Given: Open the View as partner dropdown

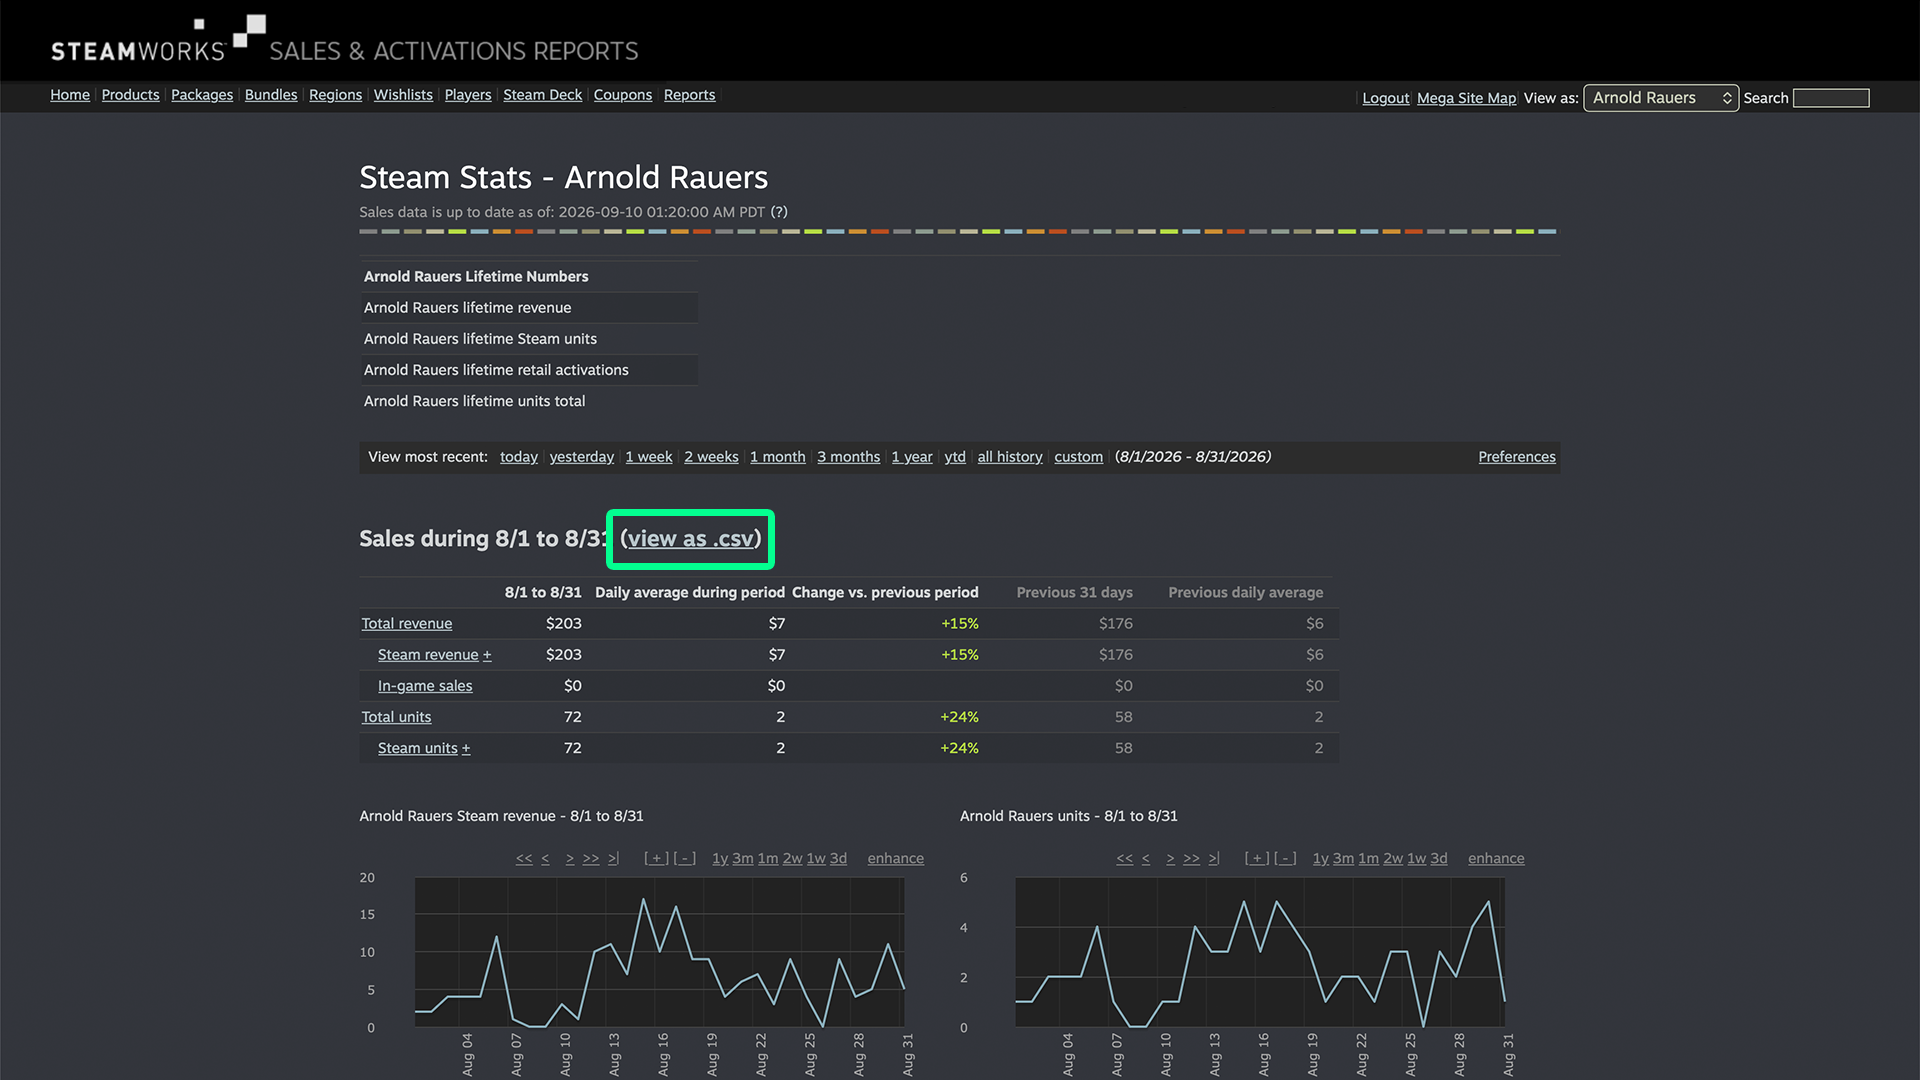Looking at the screenshot, I should tap(1661, 98).
